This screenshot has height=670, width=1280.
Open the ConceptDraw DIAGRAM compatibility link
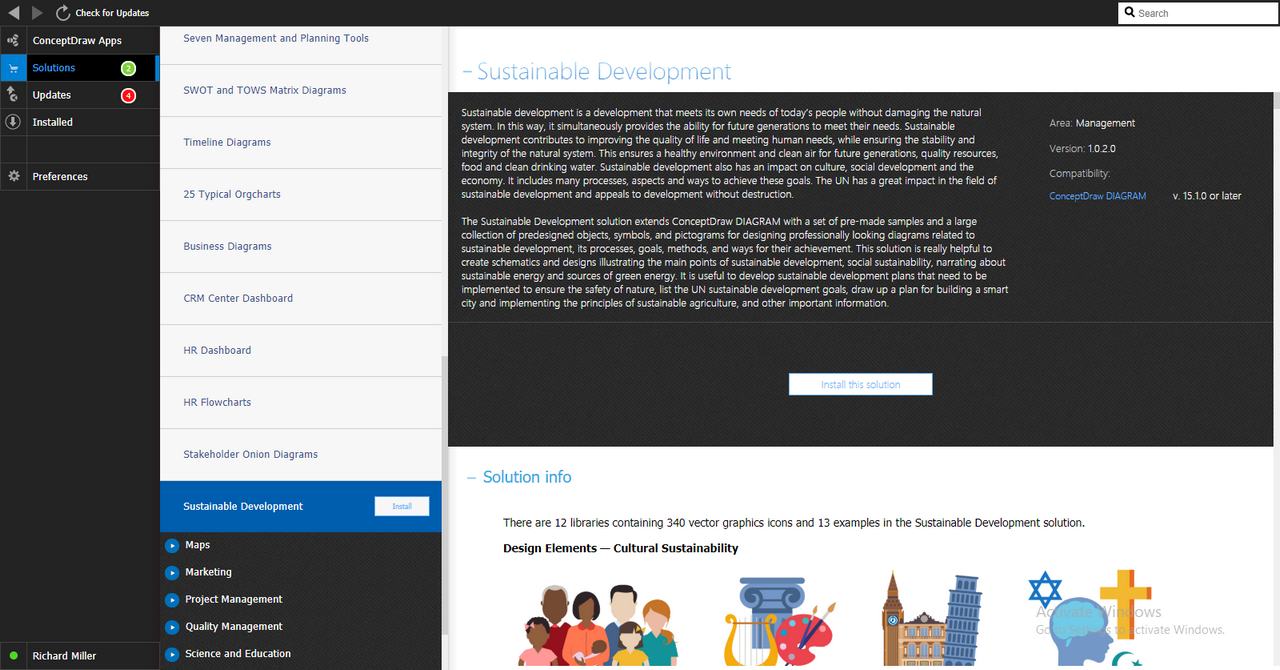coord(1097,196)
